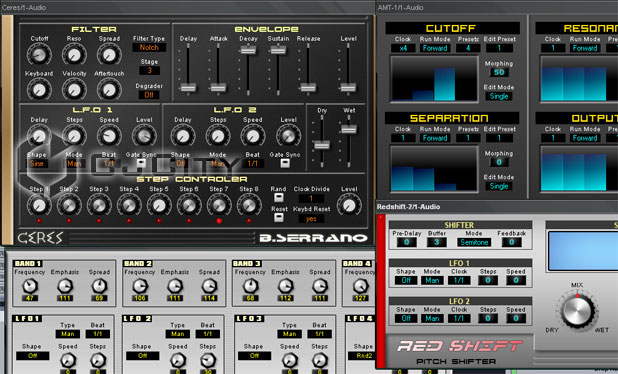Click the Band 1 Frequency knob
Image resolution: width=618 pixels, height=374 pixels.
click(30, 286)
